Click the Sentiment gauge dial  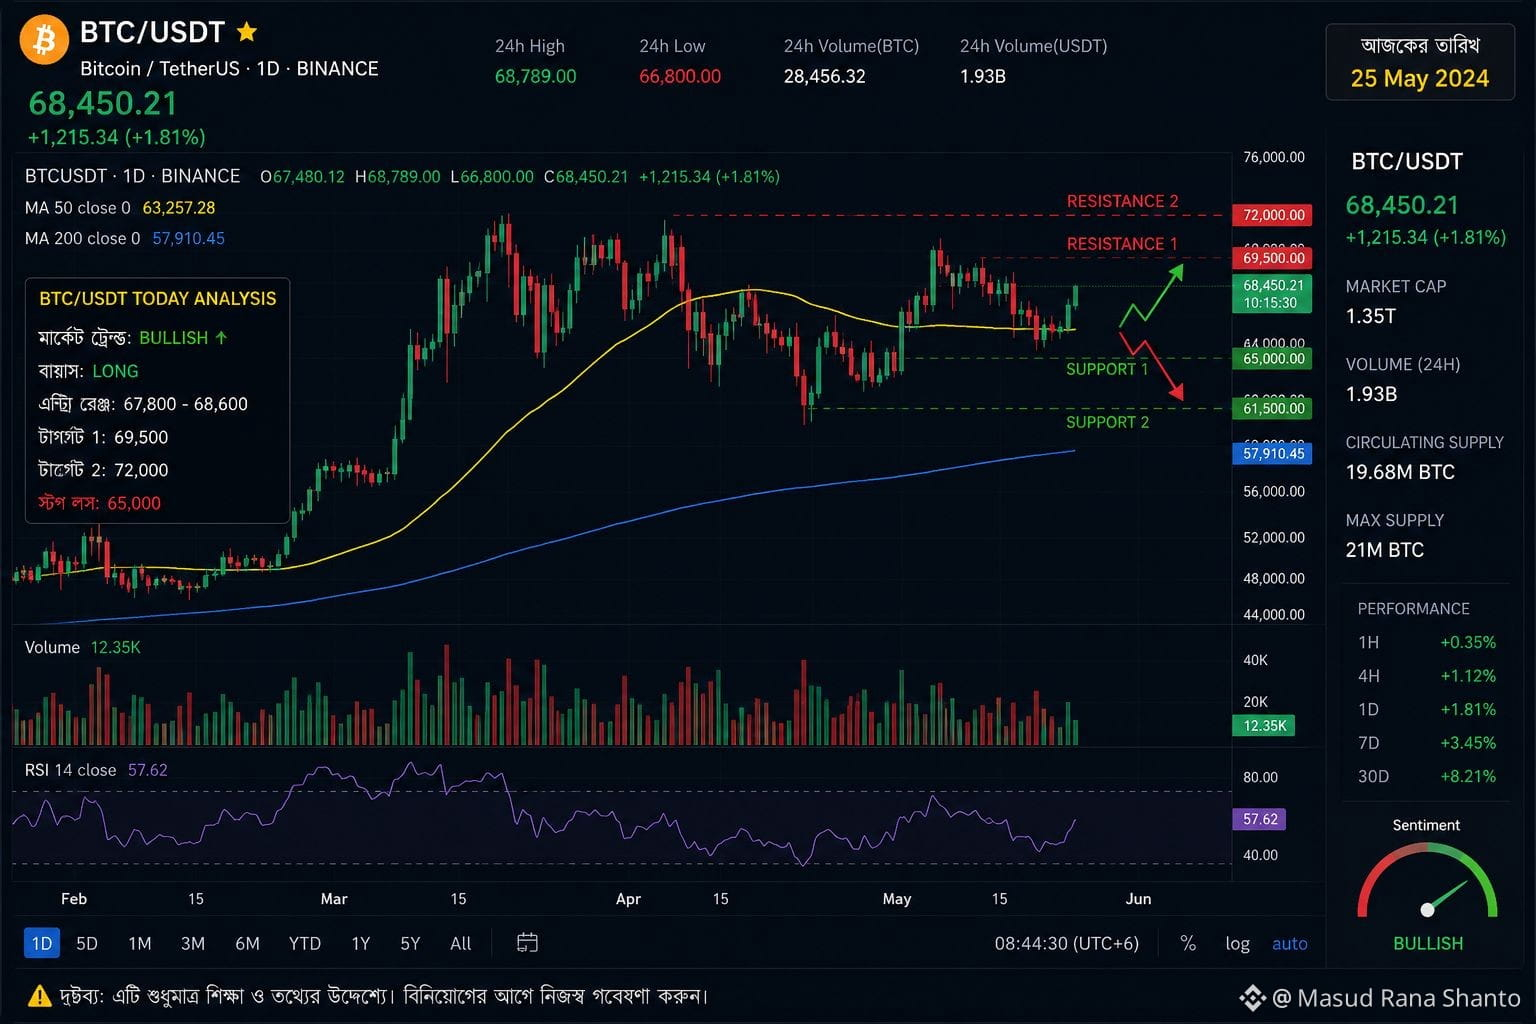(x=1427, y=881)
